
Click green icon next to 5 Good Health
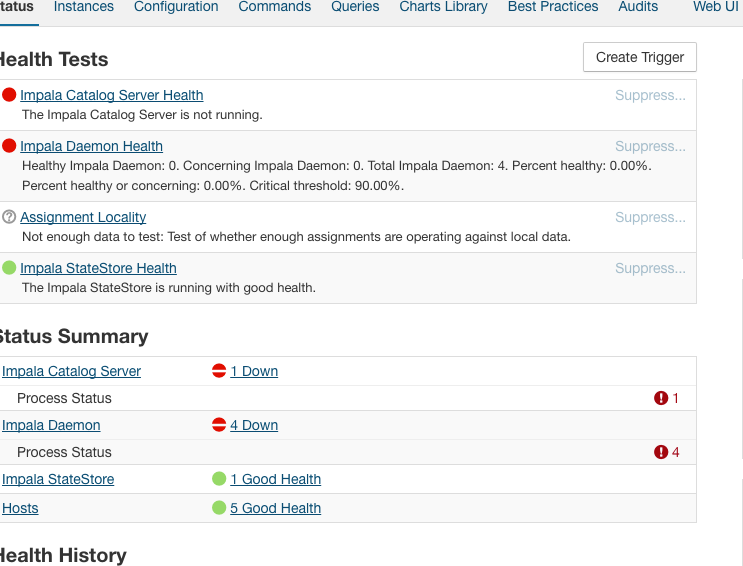point(219,508)
